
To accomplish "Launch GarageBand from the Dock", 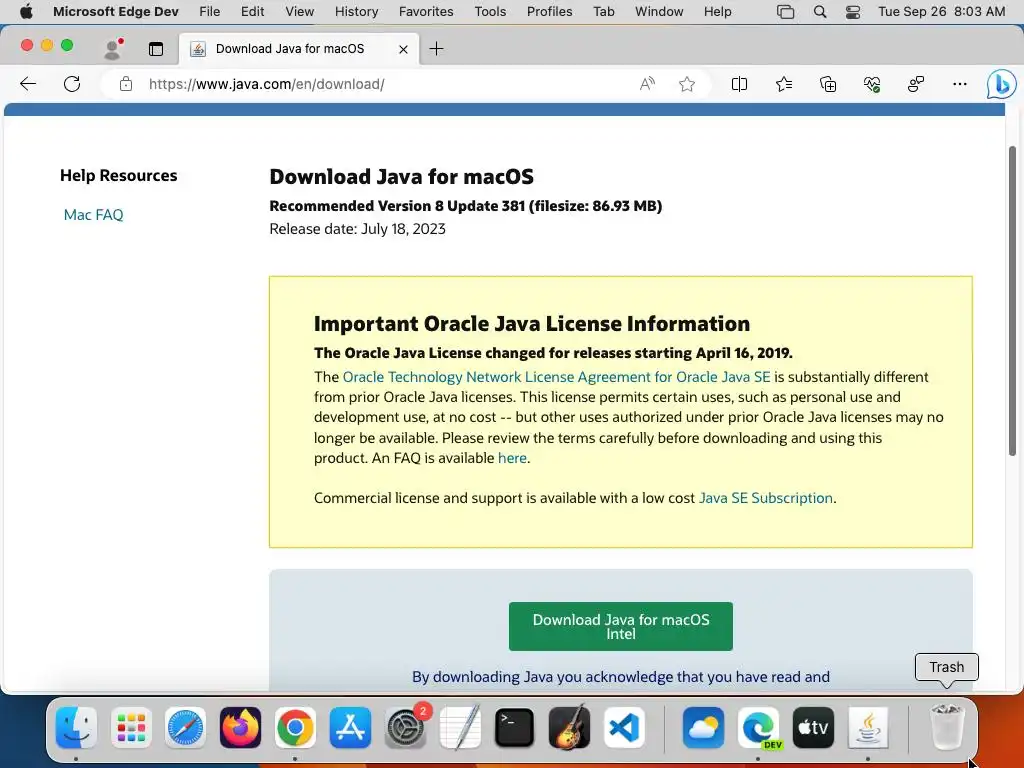I will coord(569,727).
